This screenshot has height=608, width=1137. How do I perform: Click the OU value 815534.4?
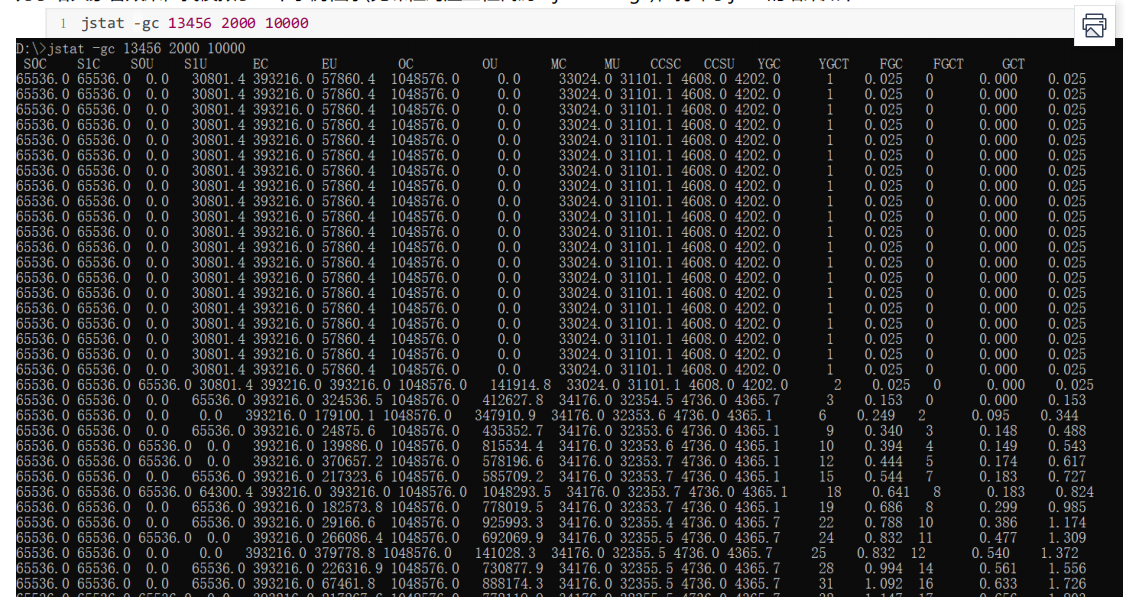pyautogui.click(x=513, y=446)
